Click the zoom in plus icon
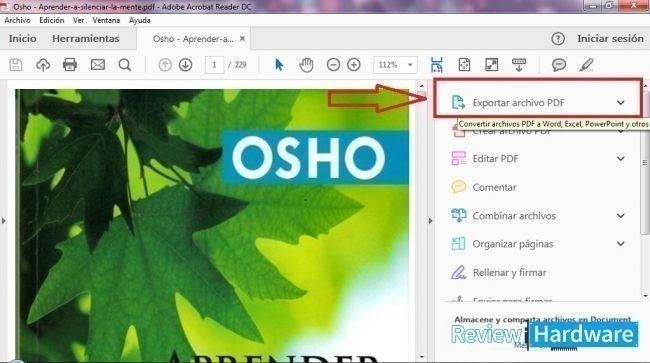Screen dimensions: 650x363 click(354, 65)
